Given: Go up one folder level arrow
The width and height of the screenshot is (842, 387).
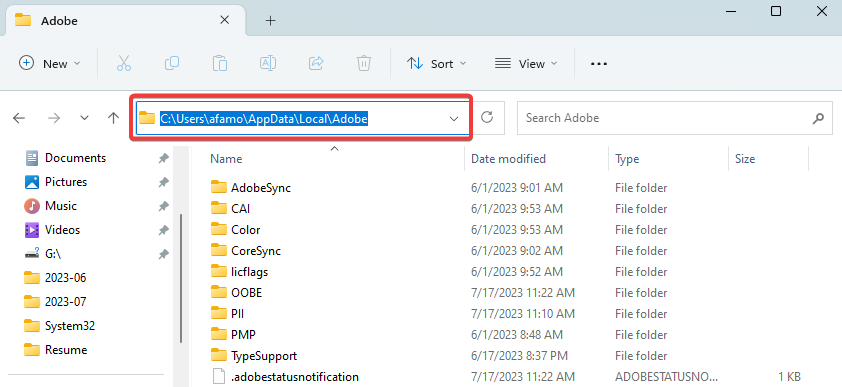Looking at the screenshot, I should click(x=113, y=118).
